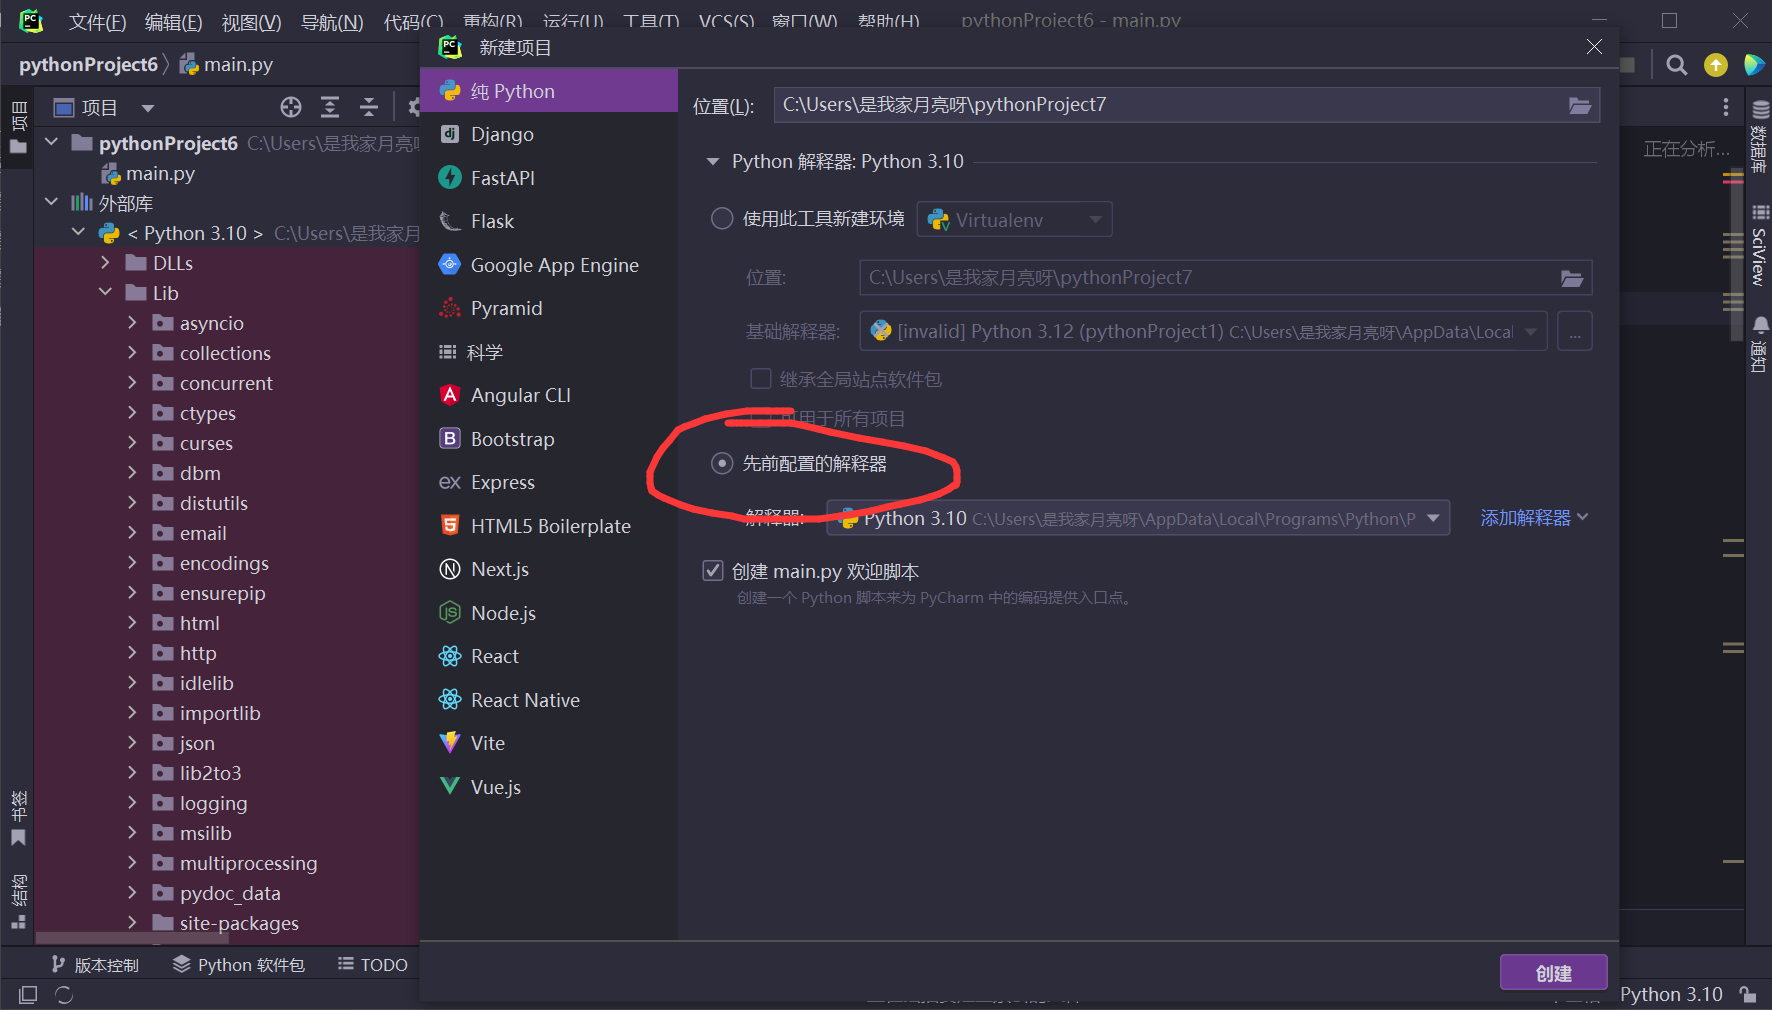1772x1010 pixels.
Task: Click base interpreter browse ... button
Action: coord(1574,331)
